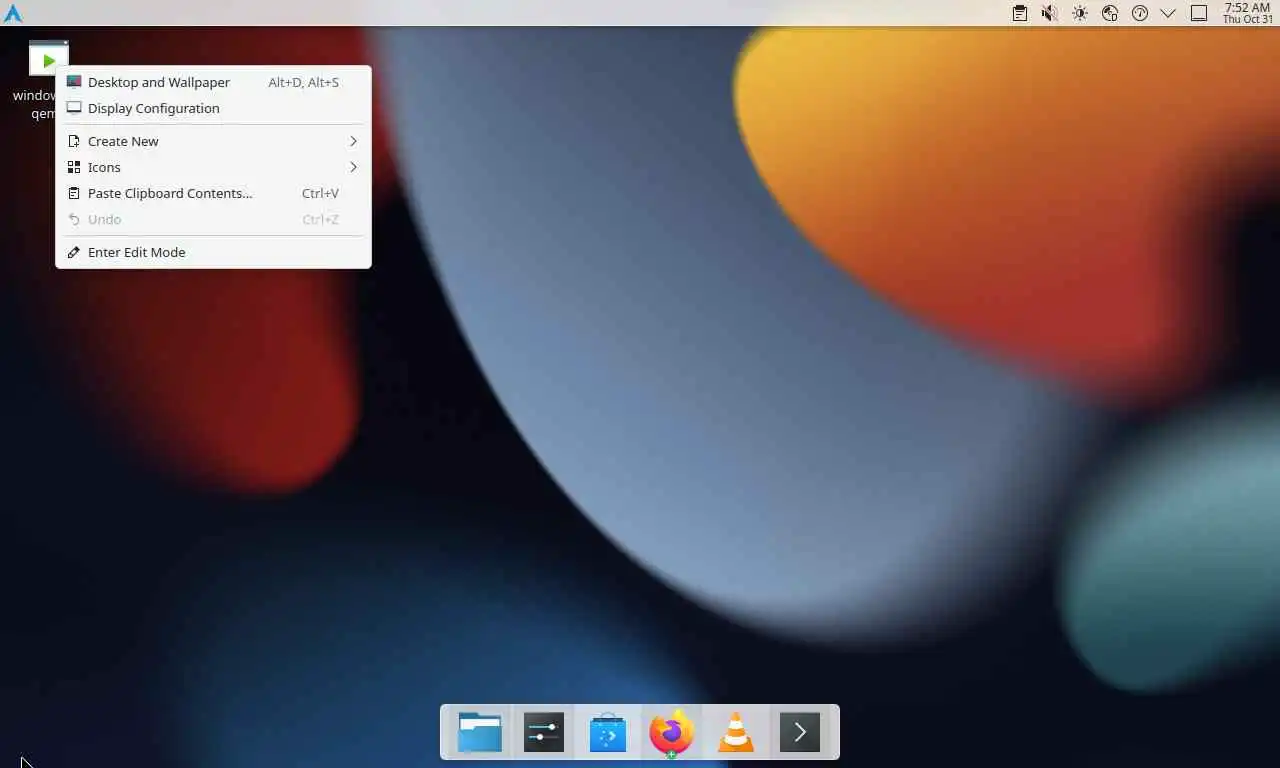Select Create New in context menu

click(213, 141)
